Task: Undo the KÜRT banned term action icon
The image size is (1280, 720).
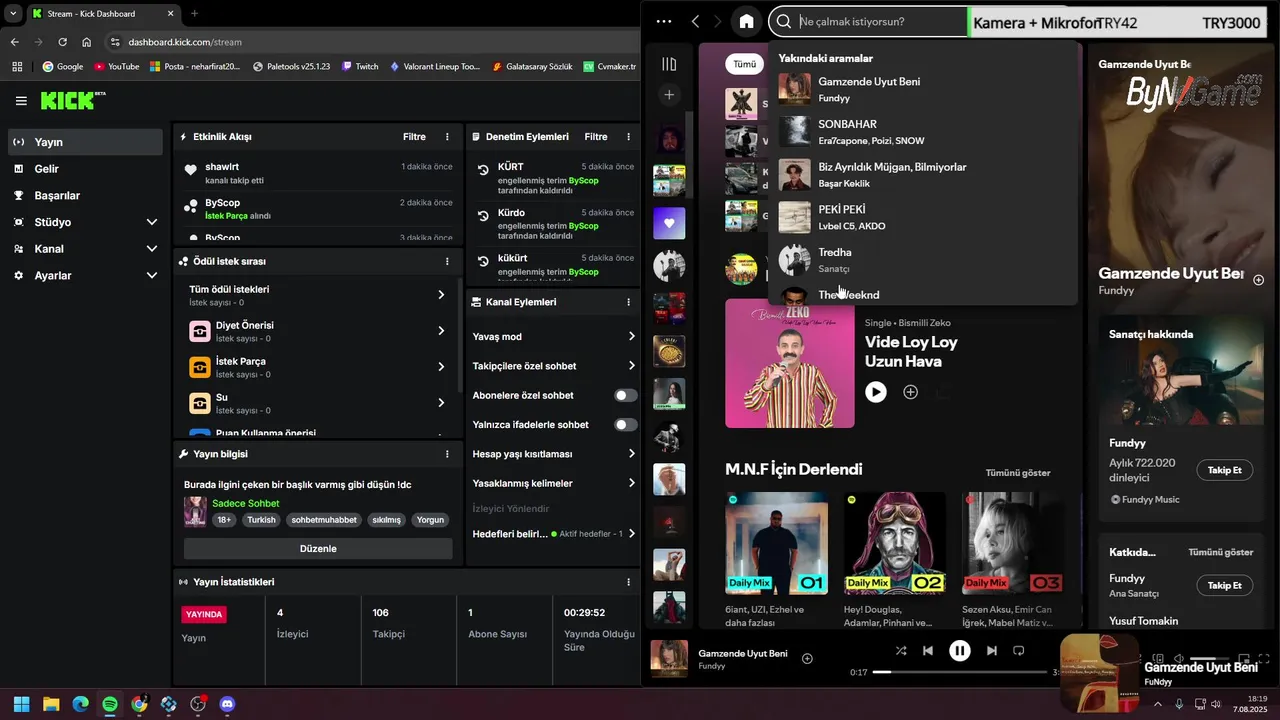Action: coord(483,170)
